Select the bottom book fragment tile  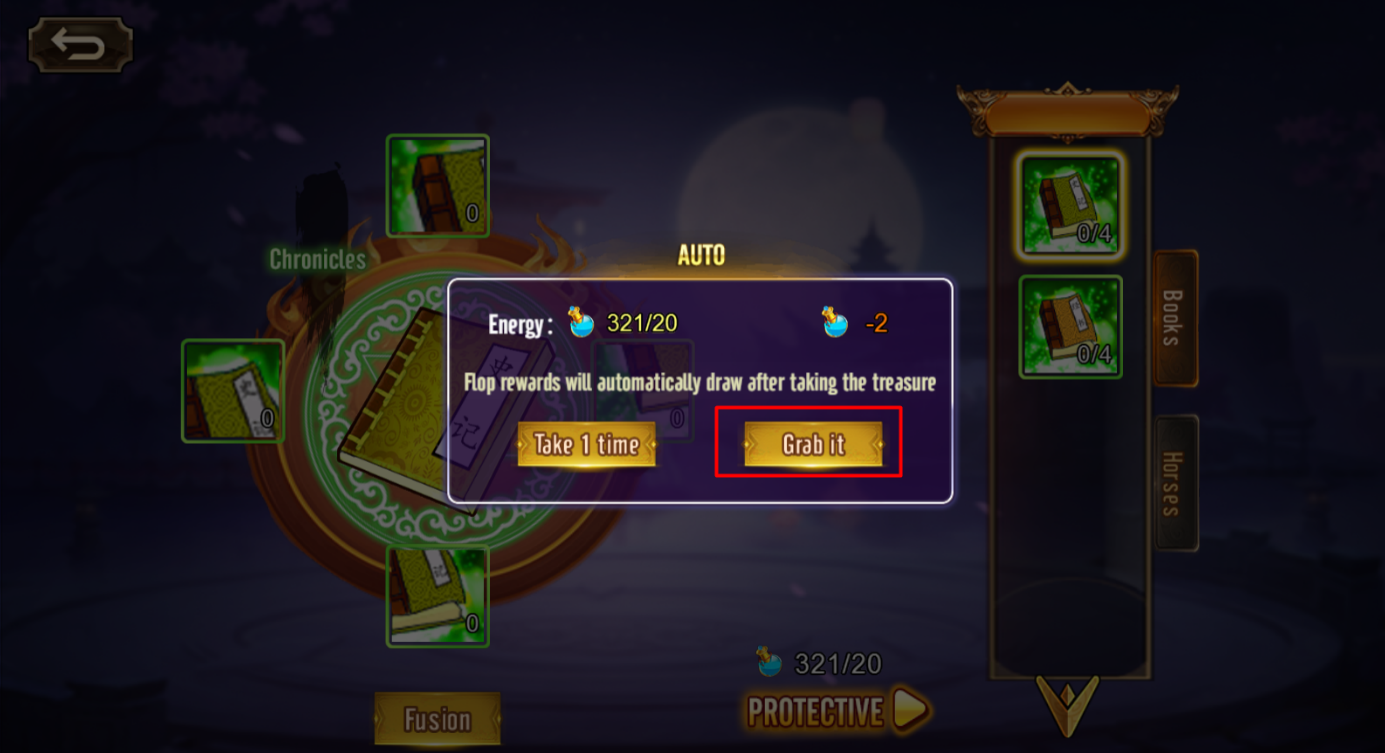point(438,596)
